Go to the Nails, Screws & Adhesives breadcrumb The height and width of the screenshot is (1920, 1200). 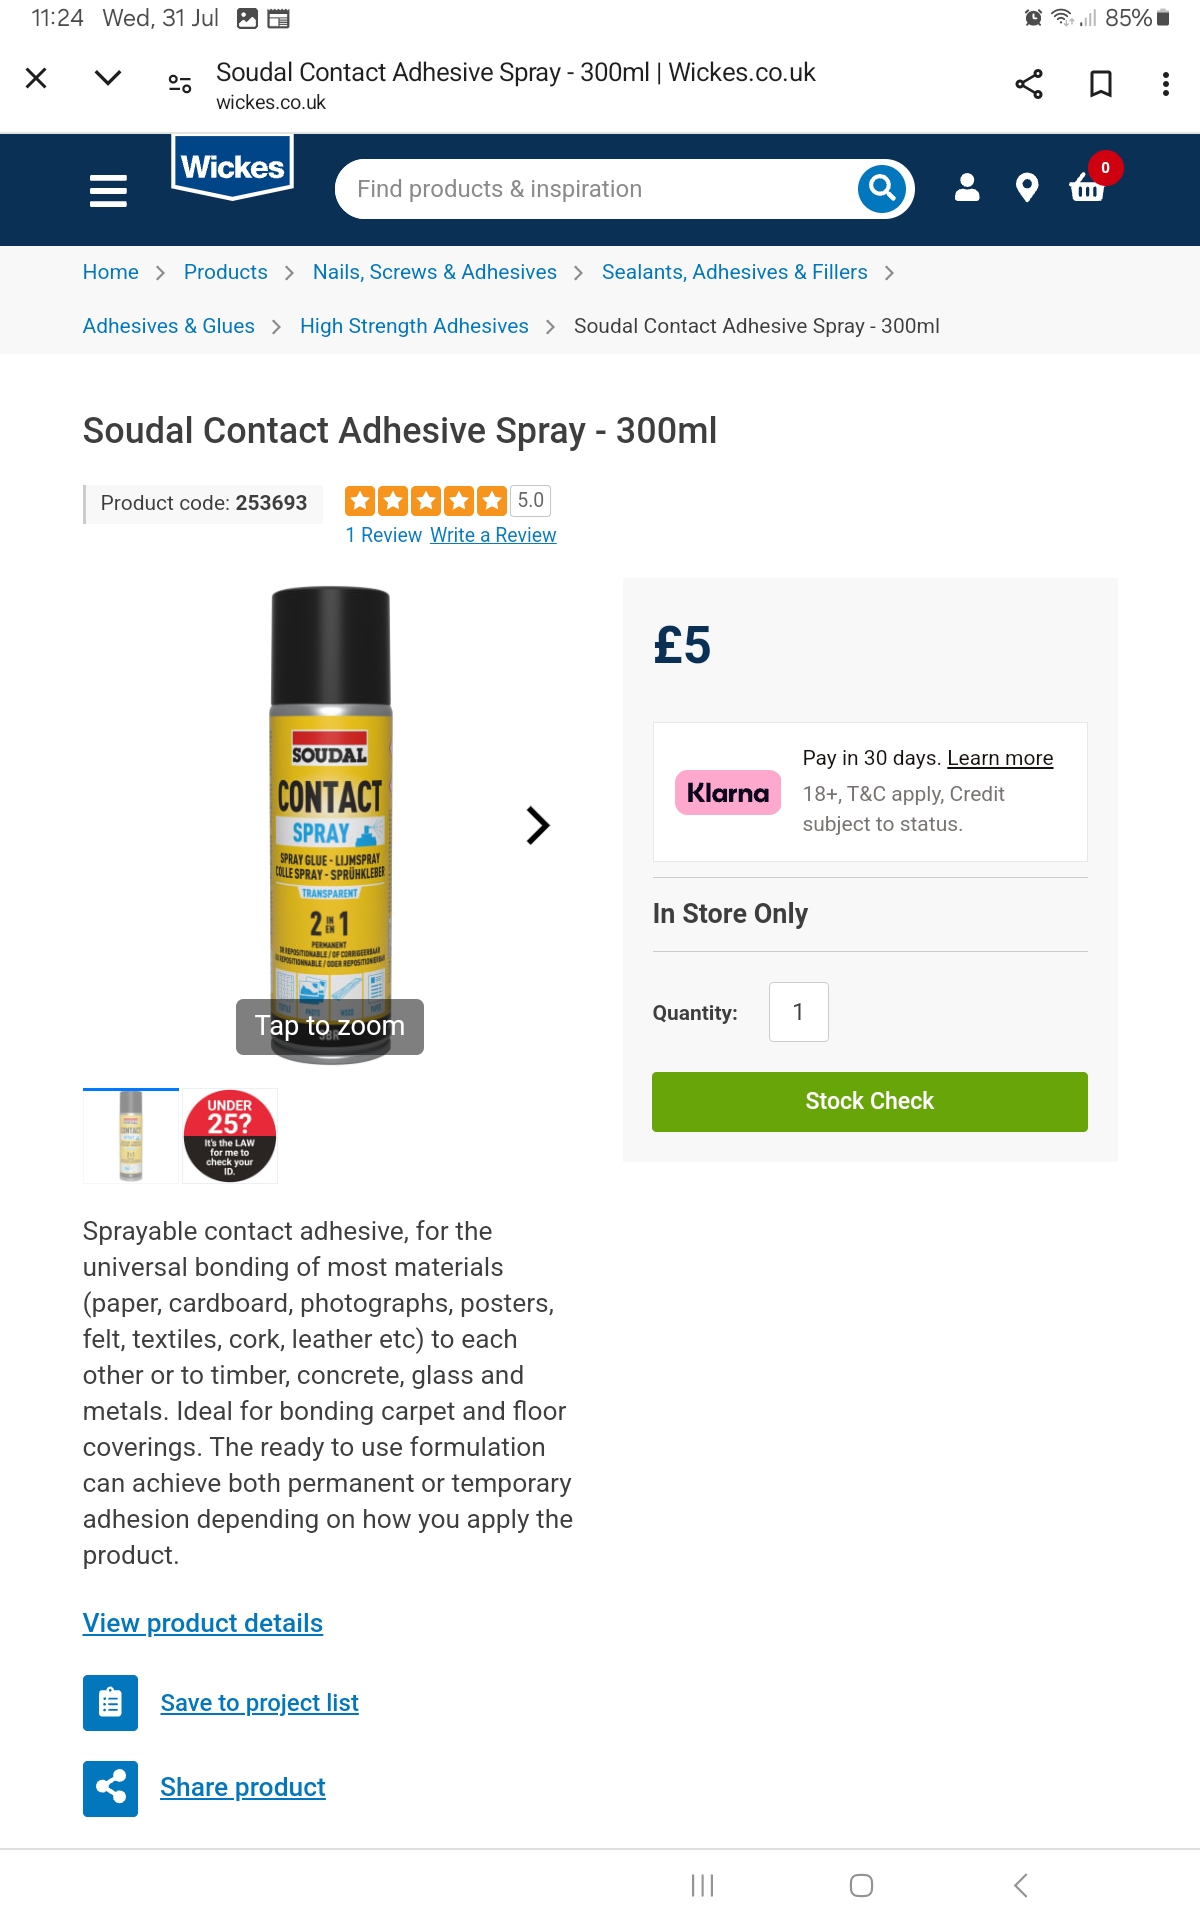click(x=434, y=272)
